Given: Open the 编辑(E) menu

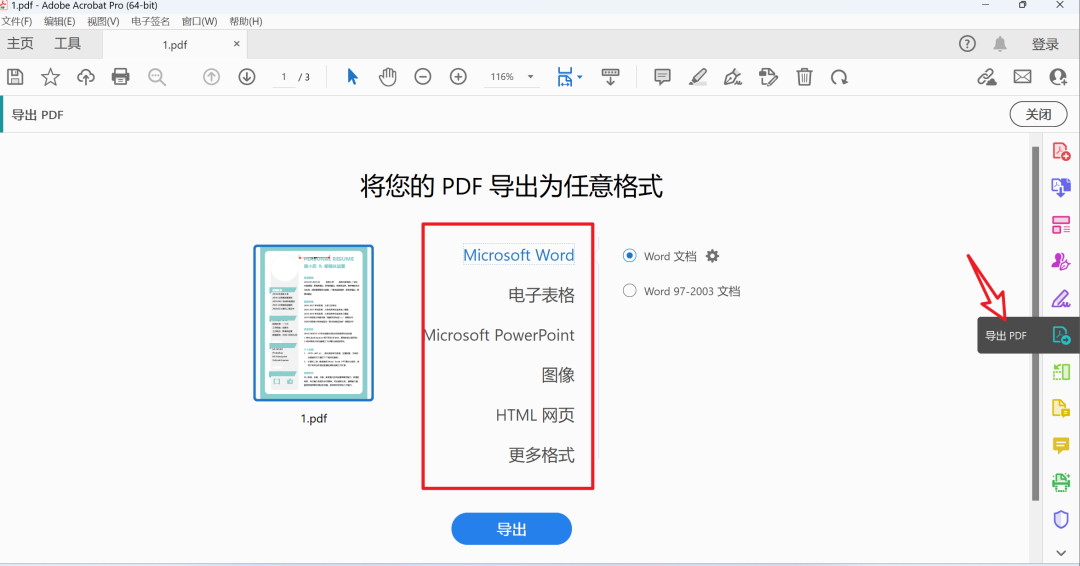Looking at the screenshot, I should point(59,21).
